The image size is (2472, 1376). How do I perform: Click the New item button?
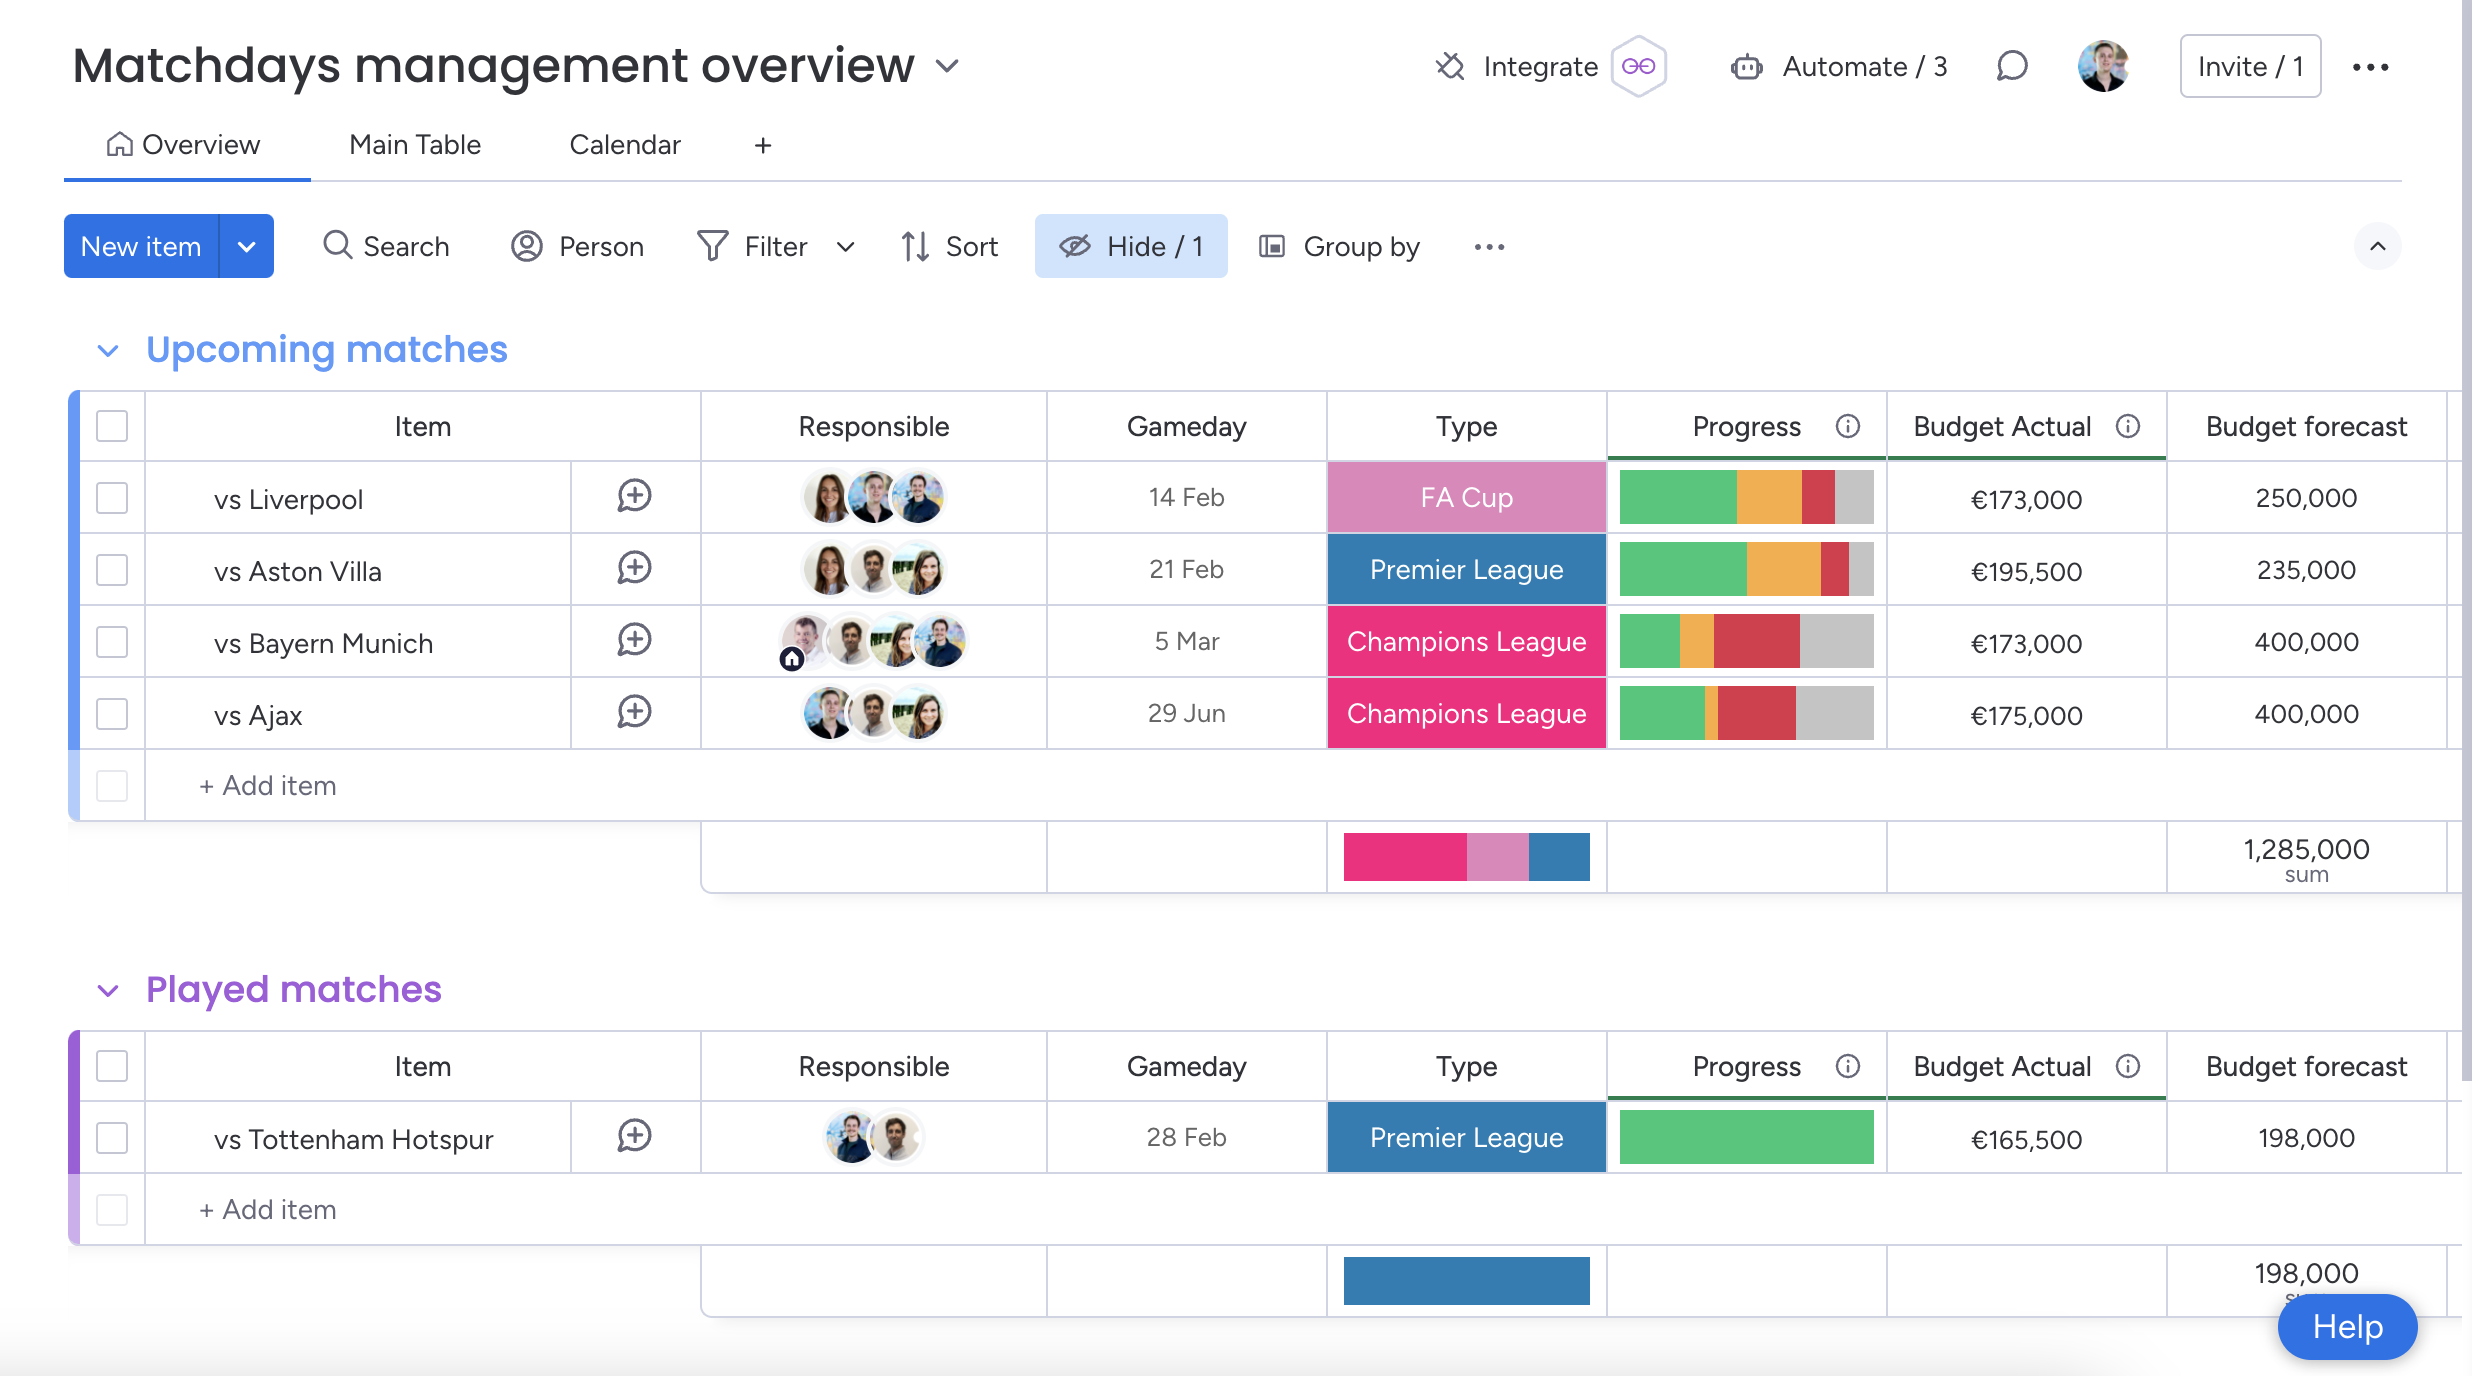[x=141, y=246]
